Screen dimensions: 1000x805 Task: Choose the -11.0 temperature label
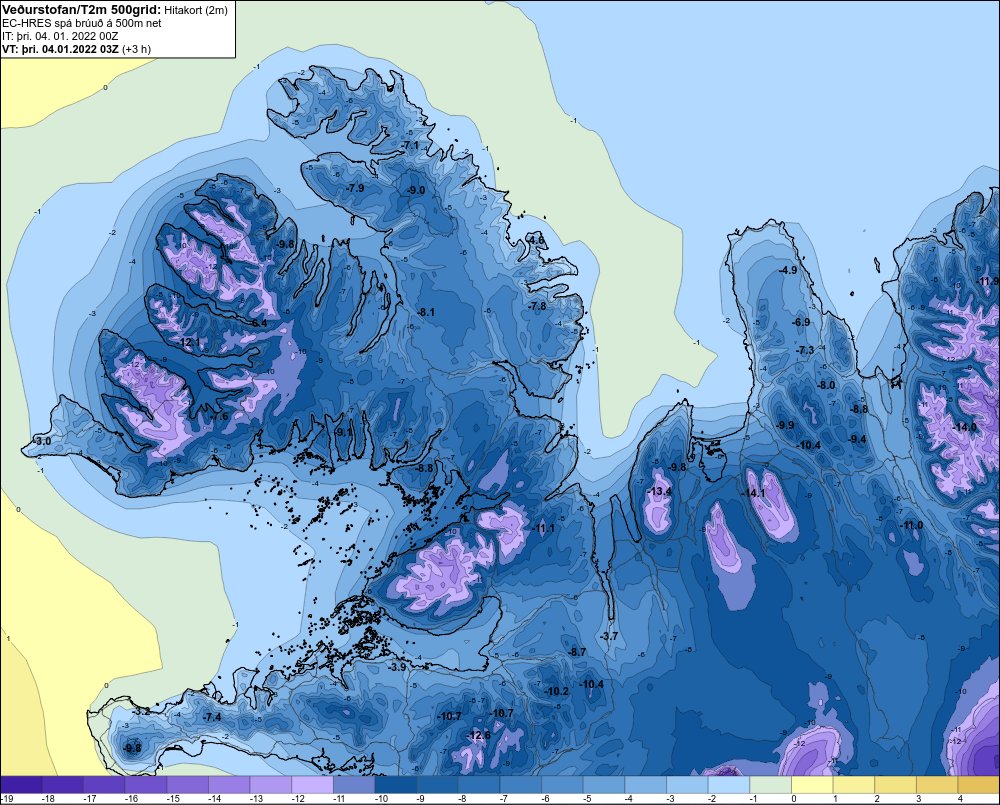pyautogui.click(x=911, y=525)
